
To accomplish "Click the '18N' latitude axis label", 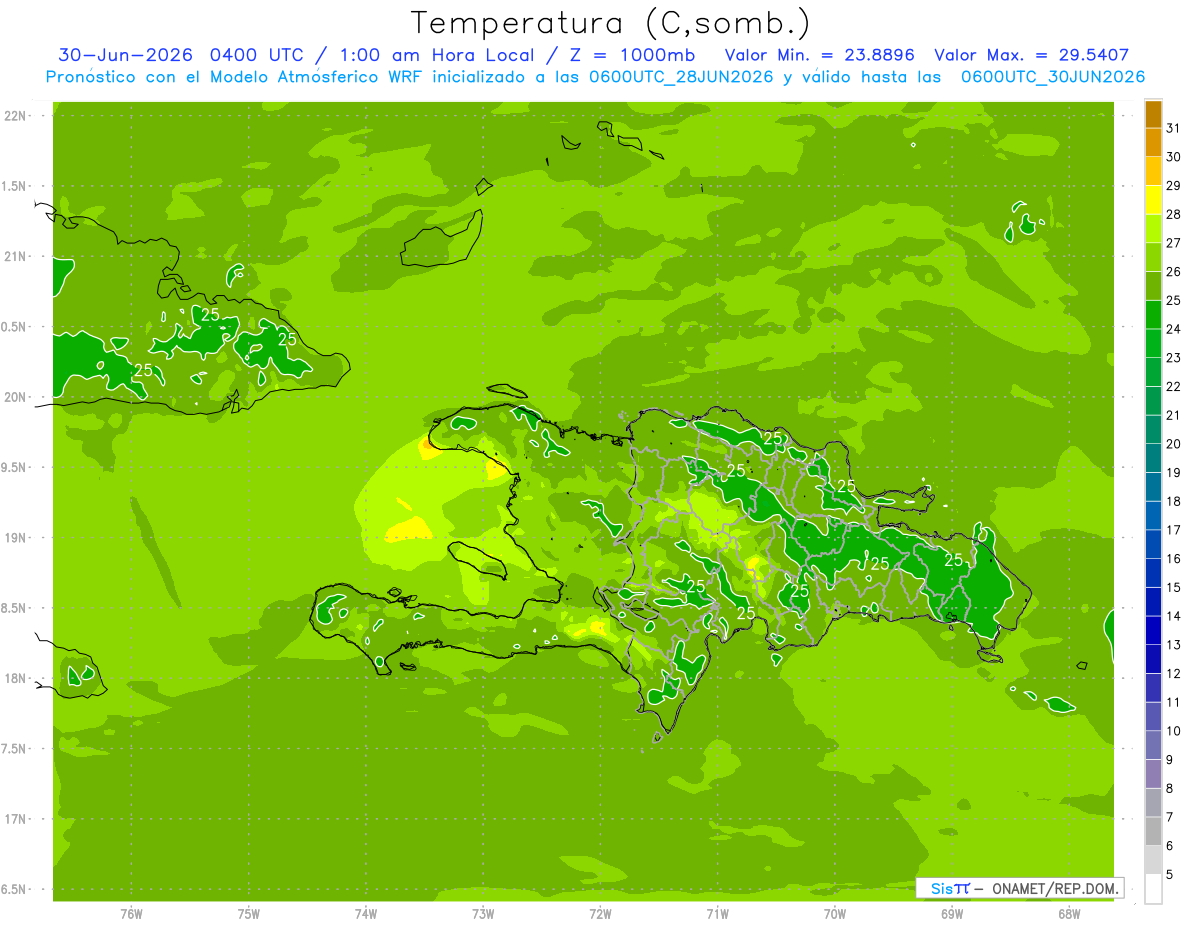I will (15, 678).
